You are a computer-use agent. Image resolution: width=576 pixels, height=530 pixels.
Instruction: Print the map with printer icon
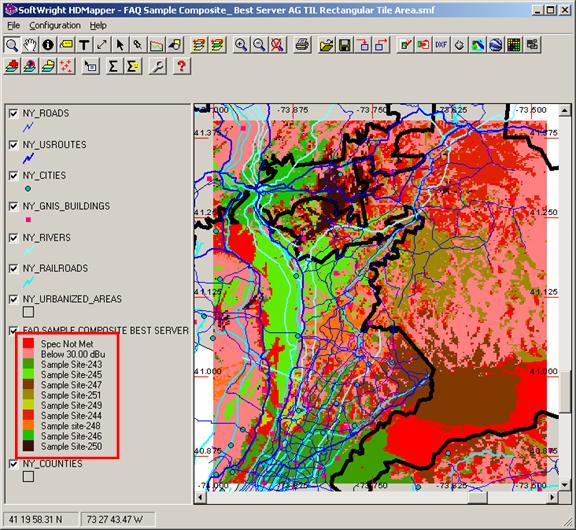click(x=302, y=45)
